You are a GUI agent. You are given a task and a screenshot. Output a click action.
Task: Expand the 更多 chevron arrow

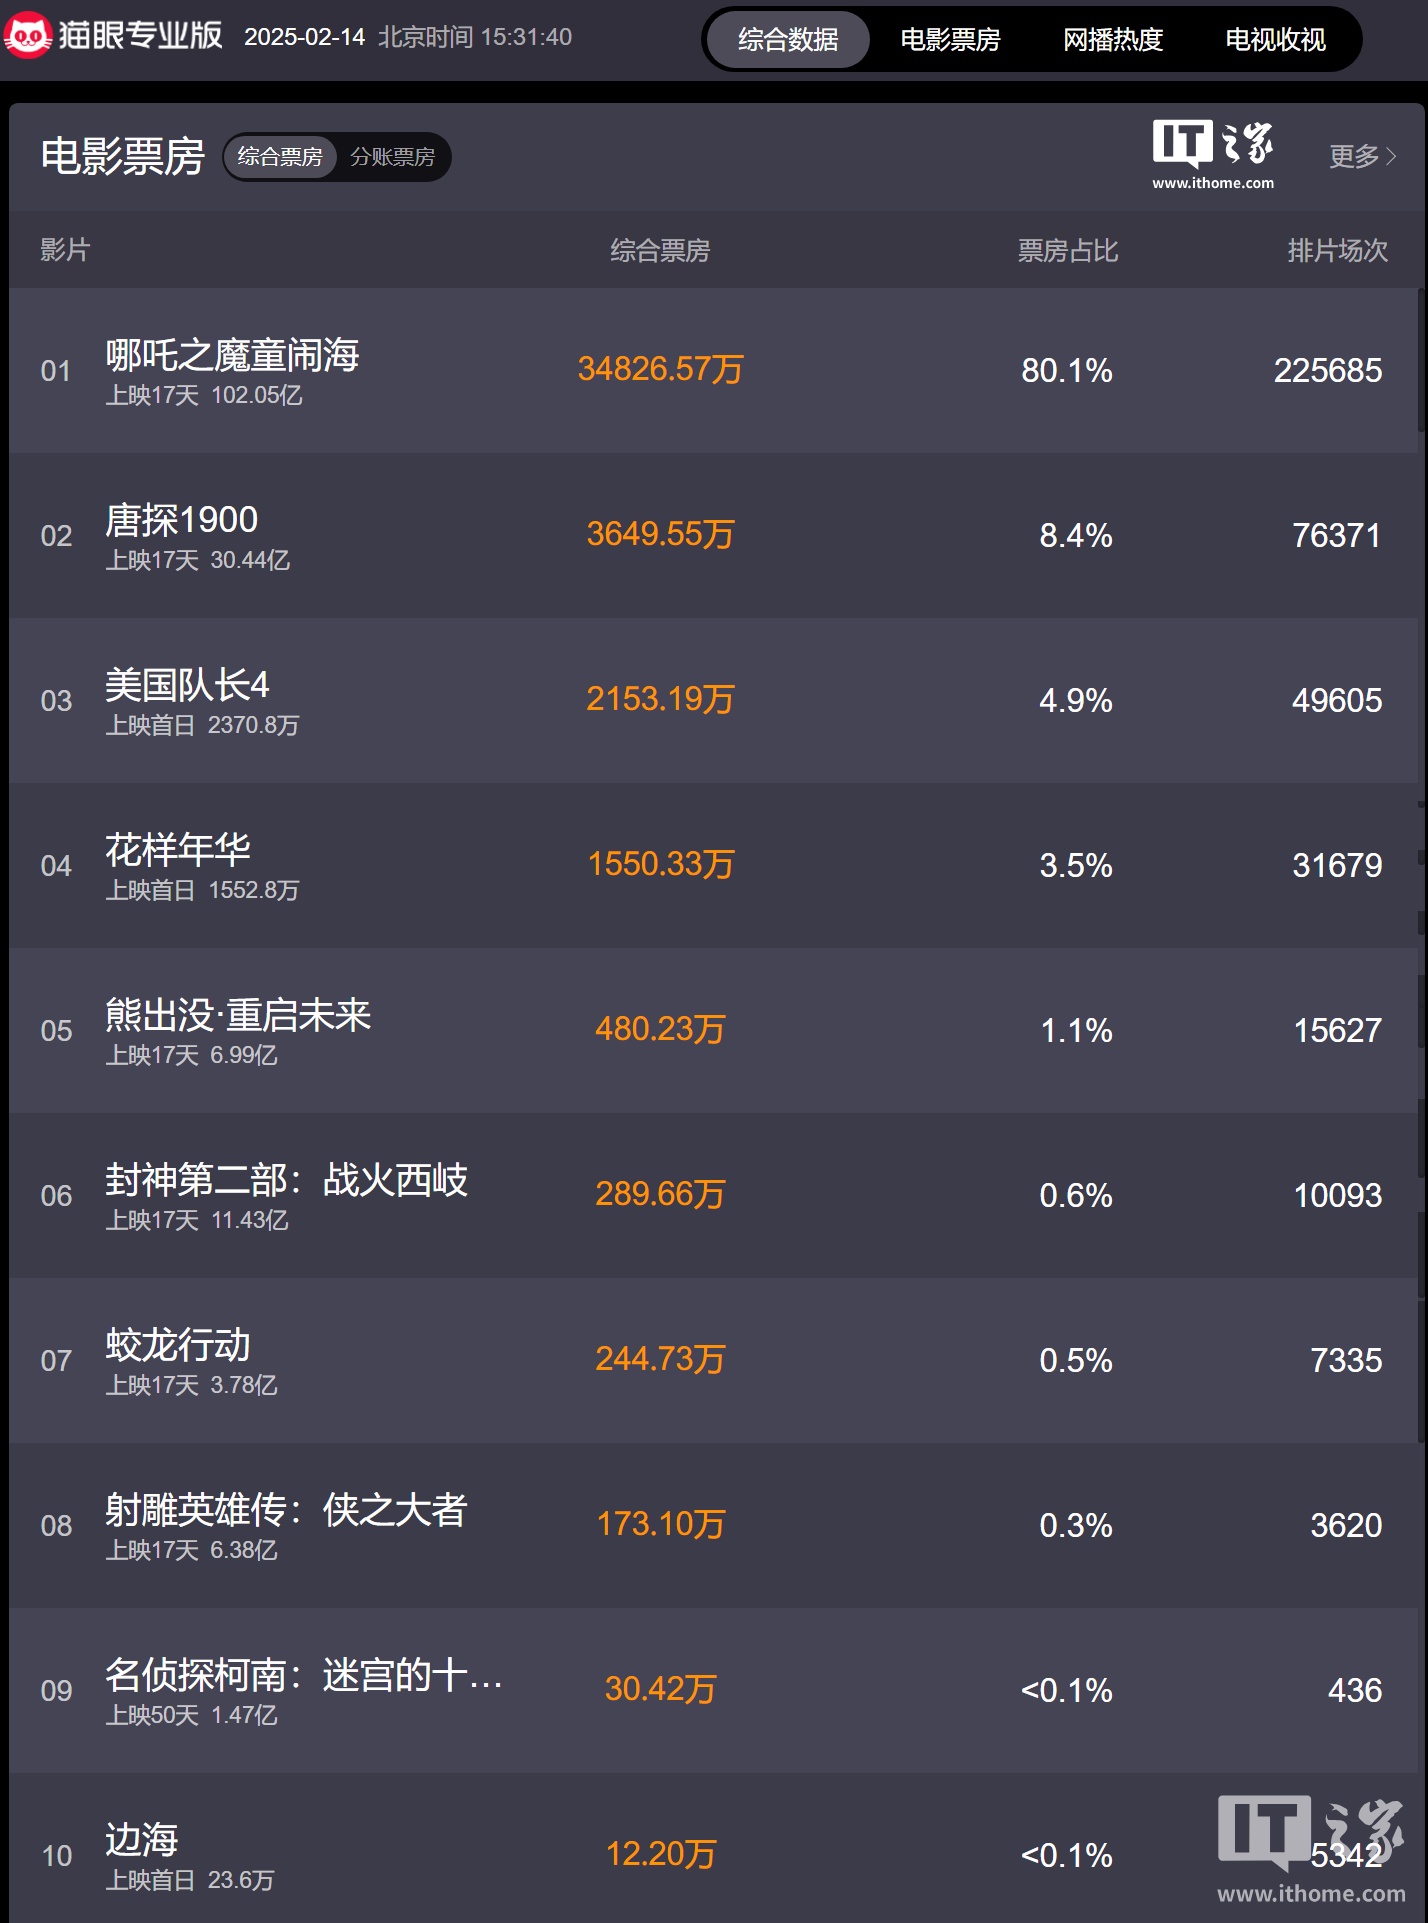point(1391,157)
